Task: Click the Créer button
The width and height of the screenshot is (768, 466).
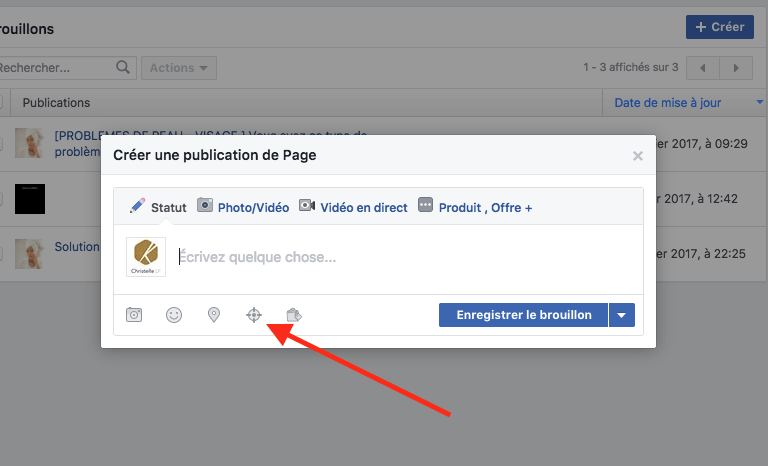Action: 720,27
